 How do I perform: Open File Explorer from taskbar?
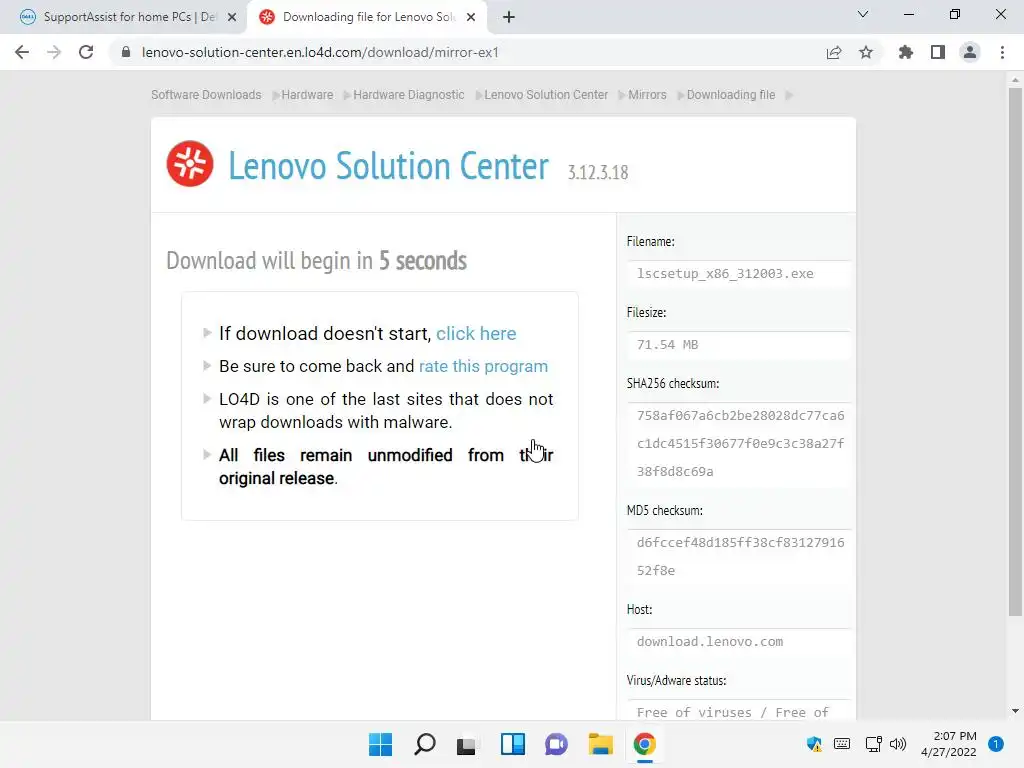pos(600,744)
